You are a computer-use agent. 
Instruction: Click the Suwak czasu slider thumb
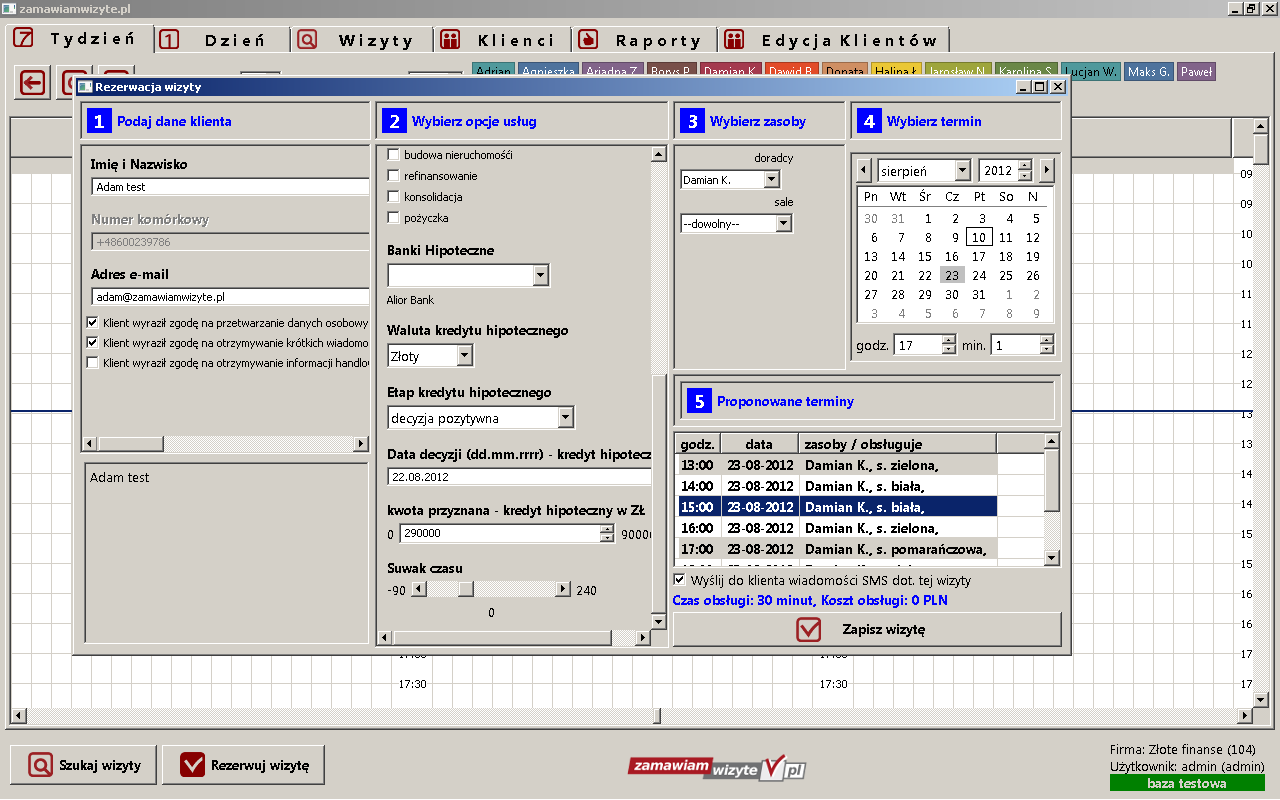coord(466,590)
